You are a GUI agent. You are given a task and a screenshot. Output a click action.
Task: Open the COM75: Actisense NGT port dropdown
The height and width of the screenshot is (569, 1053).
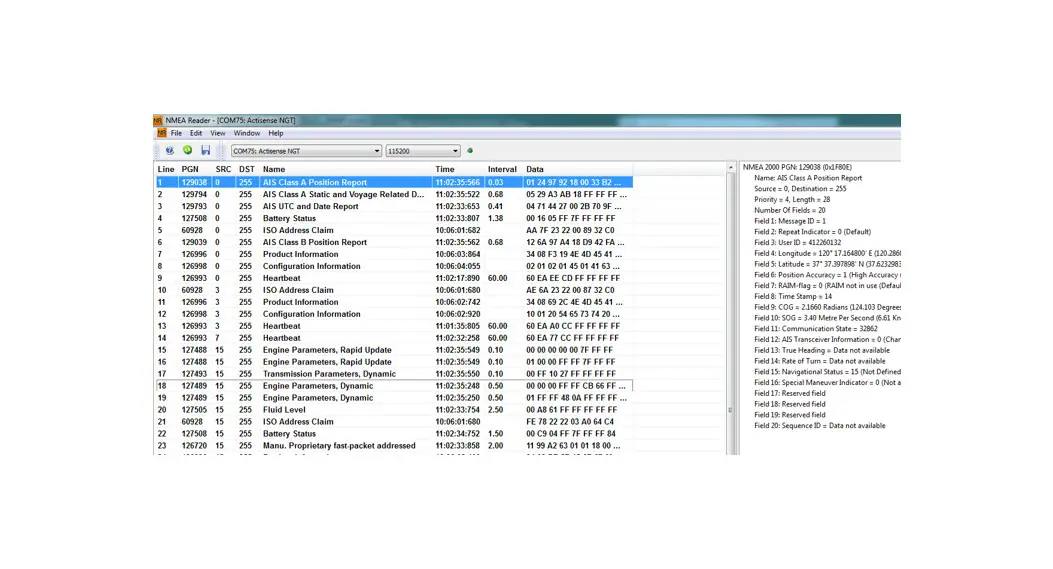(306, 151)
